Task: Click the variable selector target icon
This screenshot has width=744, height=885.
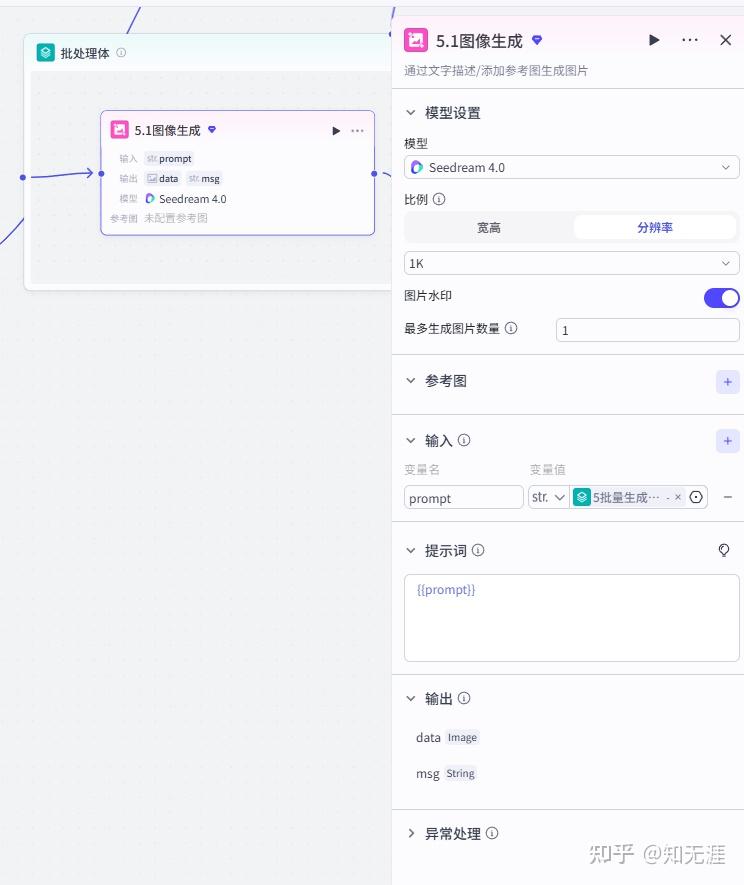Action: pyautogui.click(x=697, y=497)
